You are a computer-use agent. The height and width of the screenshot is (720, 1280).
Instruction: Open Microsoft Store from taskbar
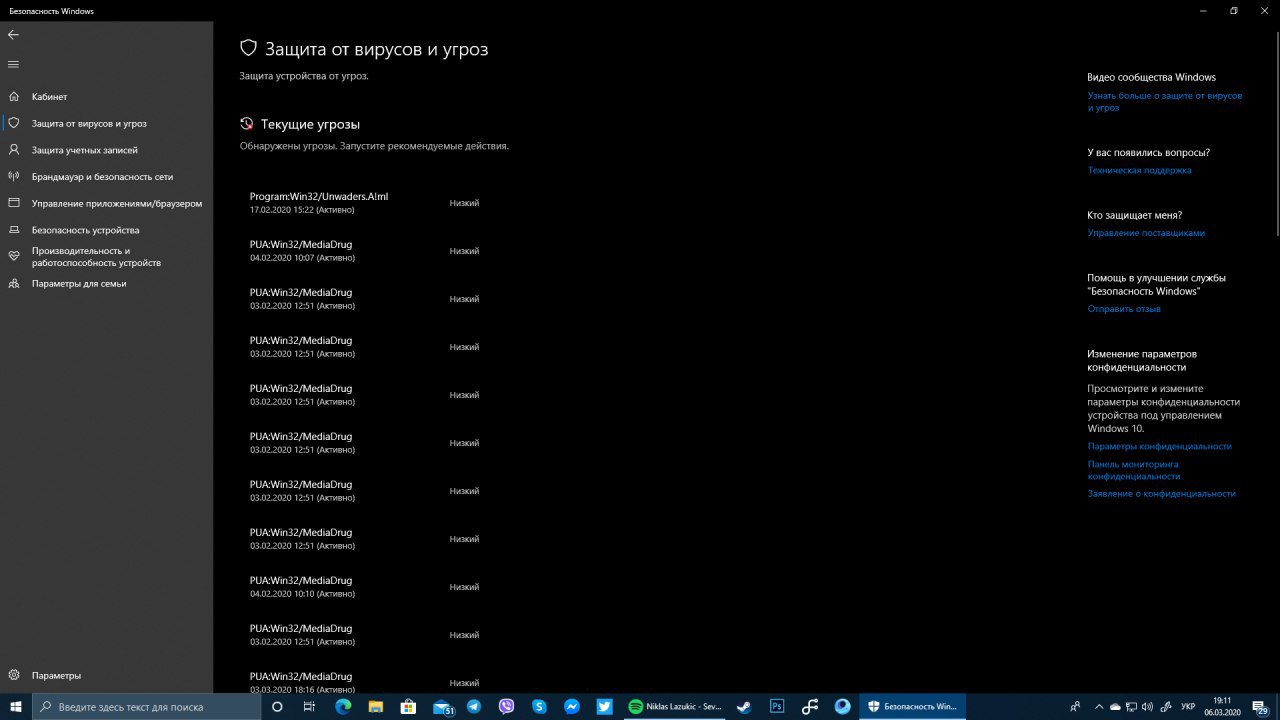tap(408, 706)
